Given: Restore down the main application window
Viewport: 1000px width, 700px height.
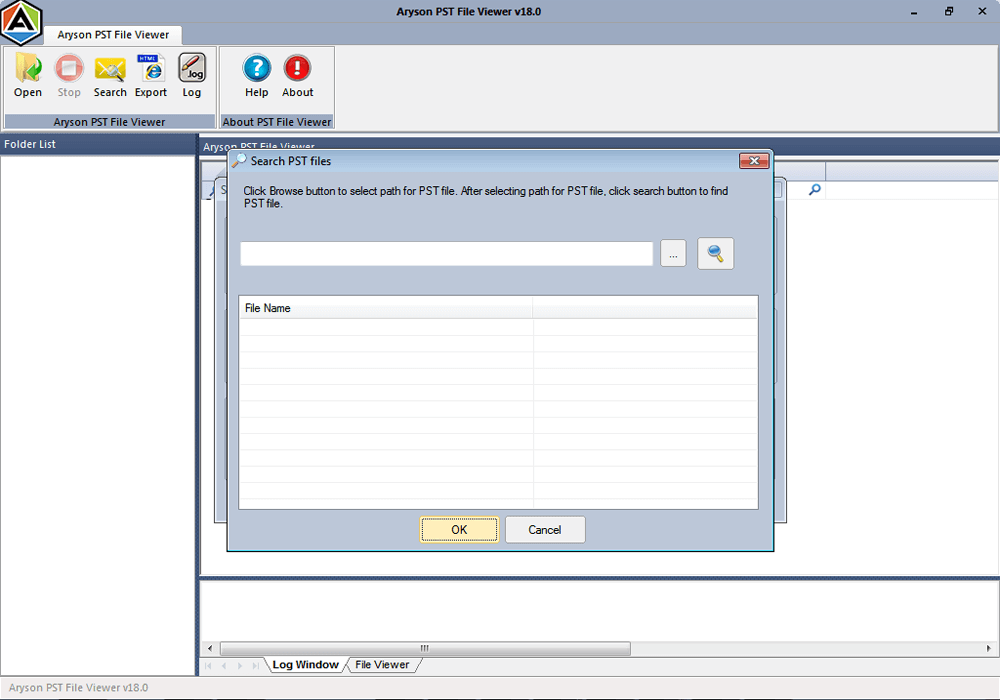Looking at the screenshot, I should click(x=949, y=11).
